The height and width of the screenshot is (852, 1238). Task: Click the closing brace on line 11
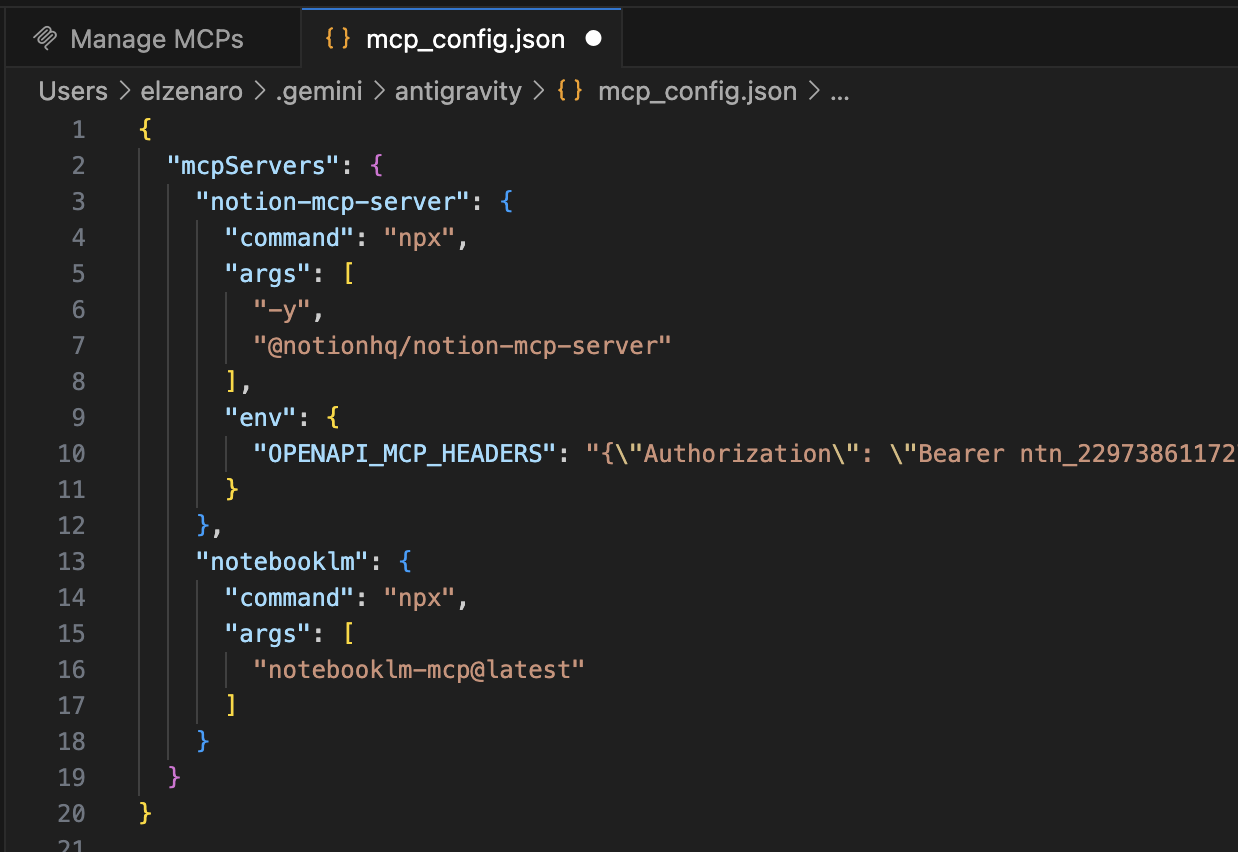click(x=232, y=490)
